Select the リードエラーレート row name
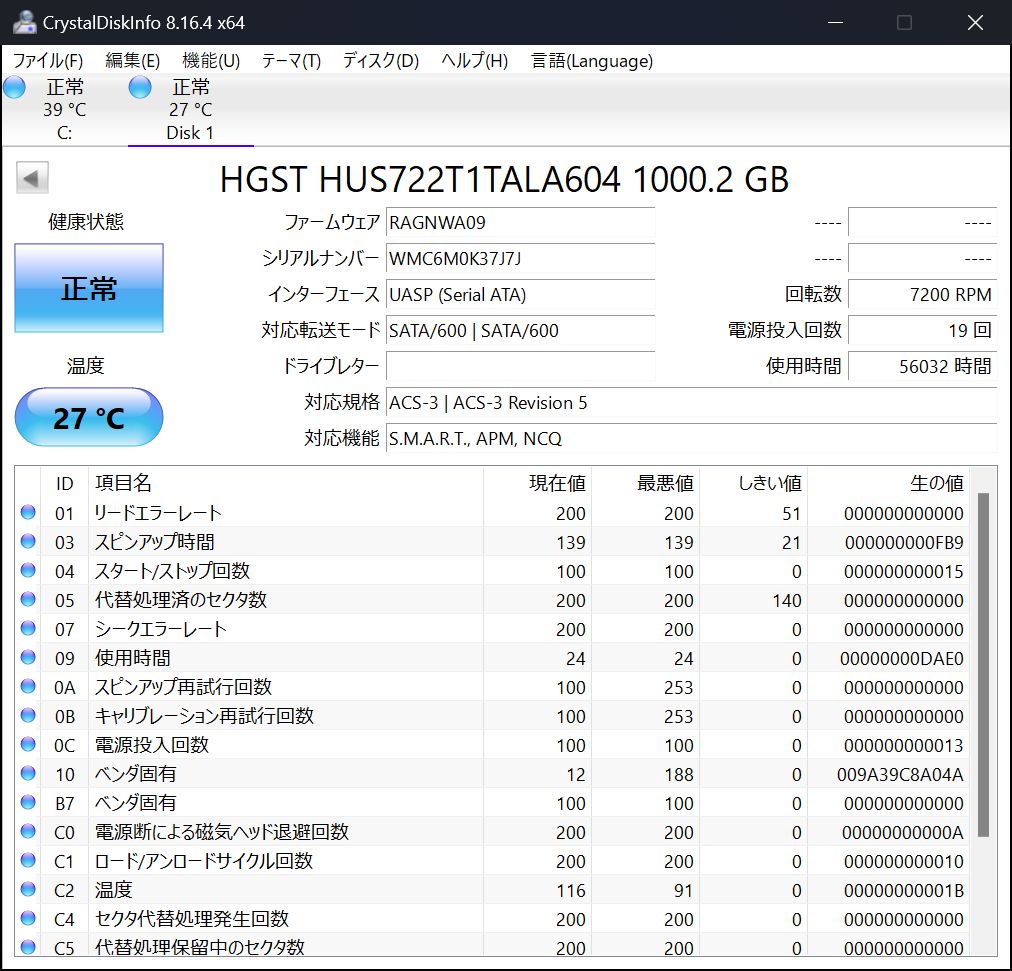This screenshot has width=1012, height=971. coord(158,513)
